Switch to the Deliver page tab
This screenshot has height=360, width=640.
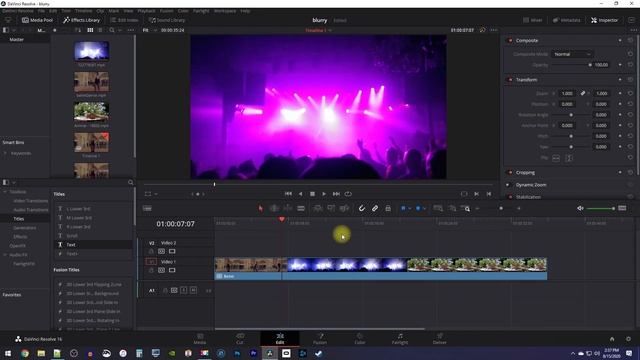(x=440, y=339)
